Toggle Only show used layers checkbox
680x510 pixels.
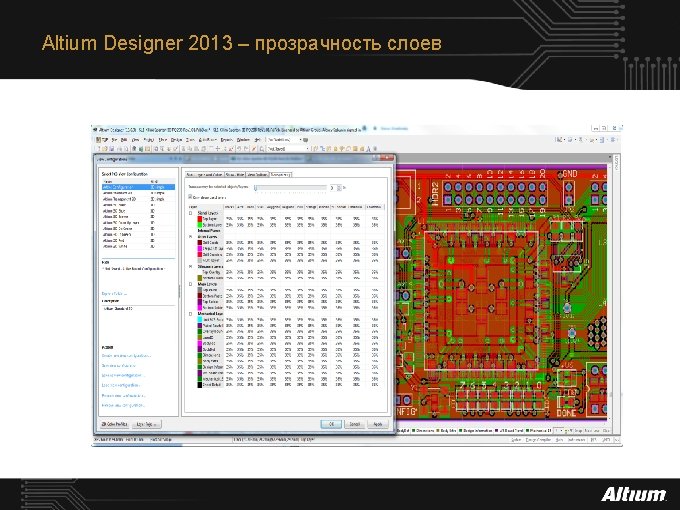point(190,197)
